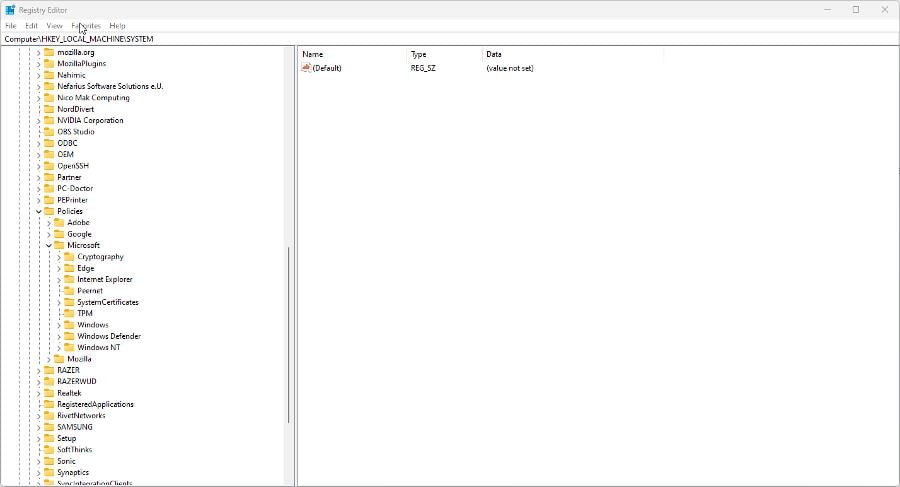900x487 pixels.
Task: Expand the RAZER key
Action: (x=39, y=370)
